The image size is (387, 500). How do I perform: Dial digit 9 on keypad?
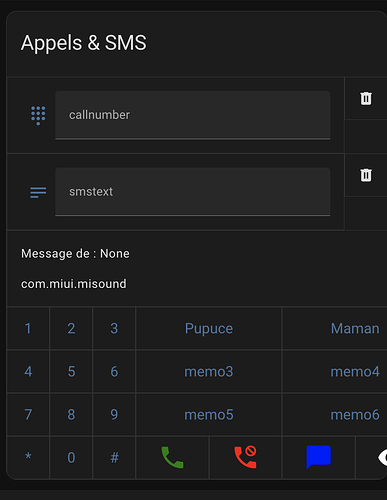pyautogui.click(x=114, y=415)
